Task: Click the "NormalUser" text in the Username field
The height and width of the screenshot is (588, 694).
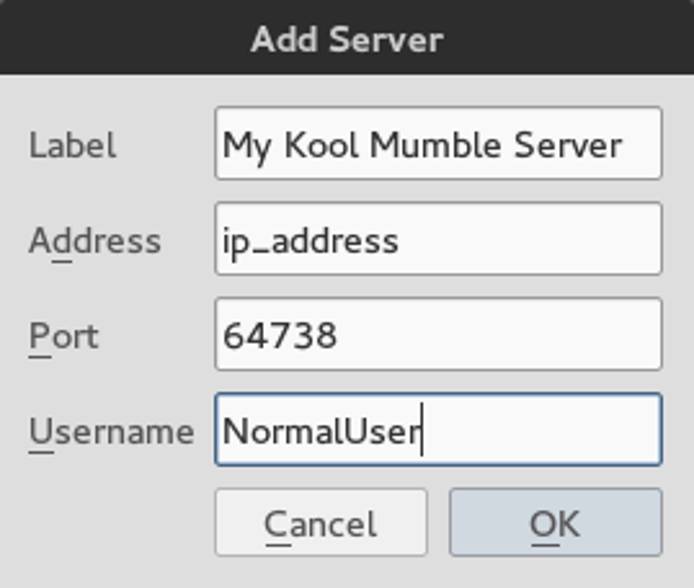Action: [322, 431]
